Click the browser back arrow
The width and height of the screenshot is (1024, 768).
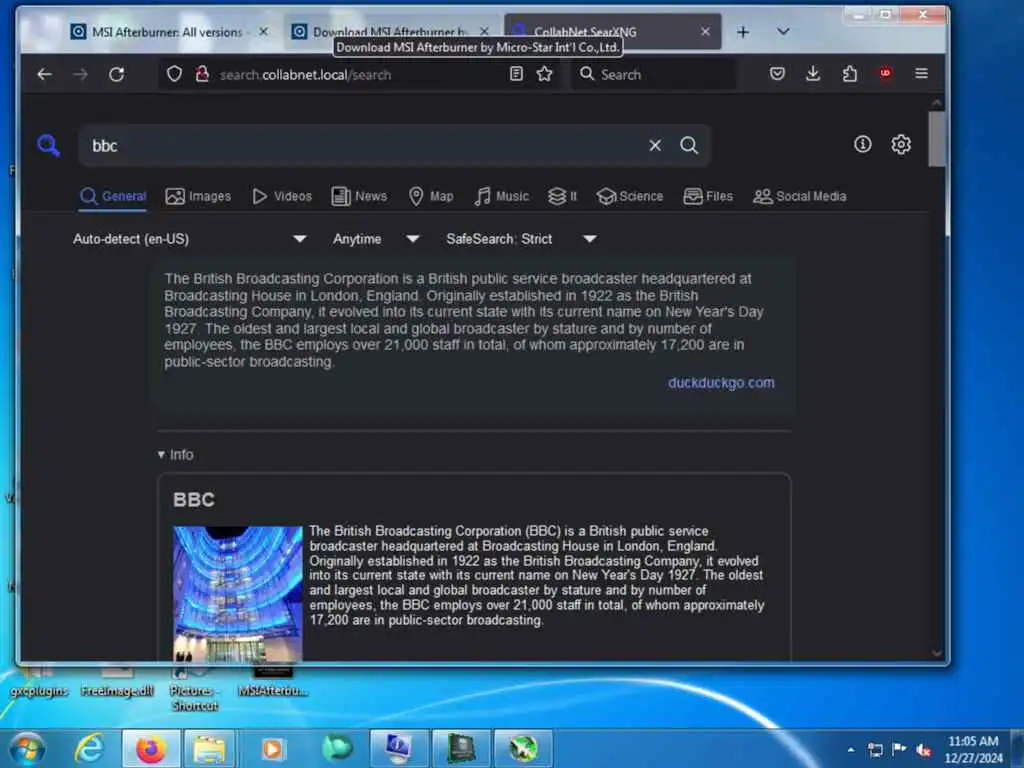(x=44, y=74)
